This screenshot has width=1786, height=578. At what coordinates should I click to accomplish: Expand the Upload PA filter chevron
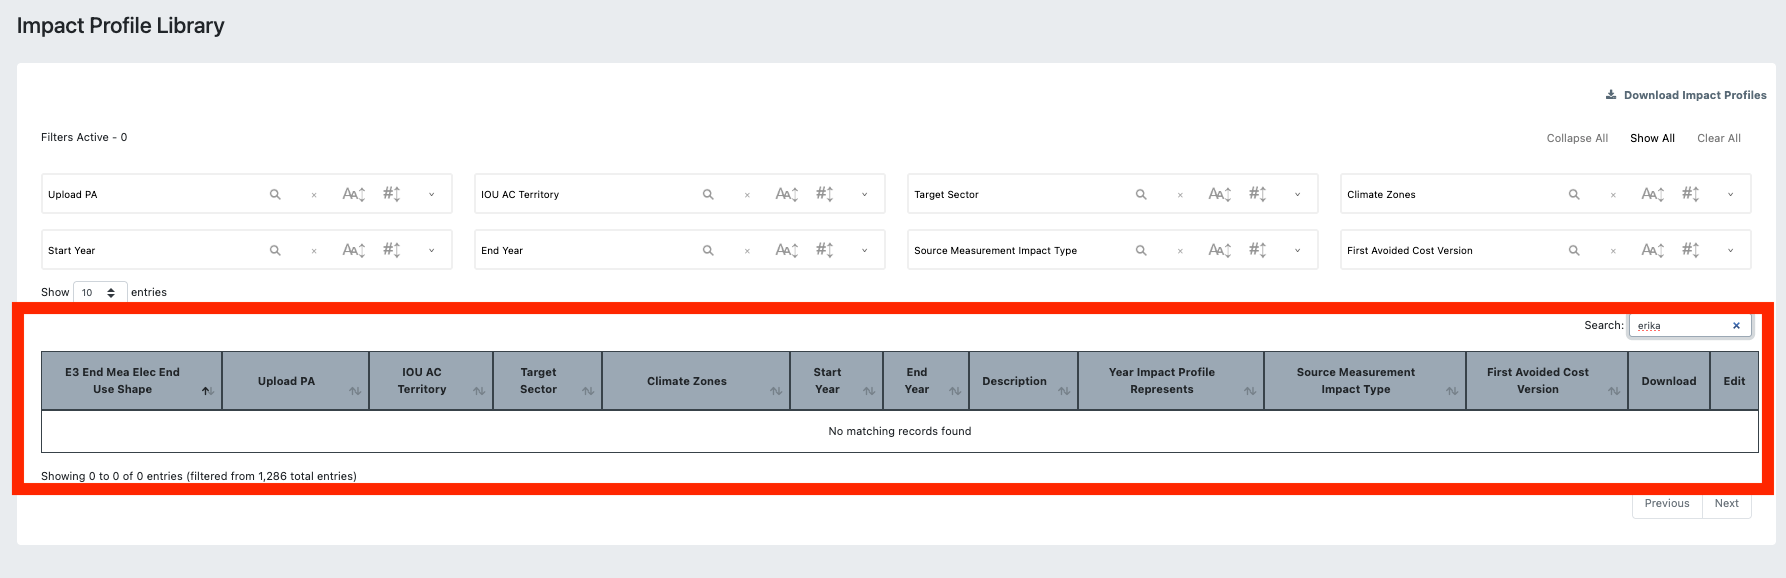click(432, 194)
